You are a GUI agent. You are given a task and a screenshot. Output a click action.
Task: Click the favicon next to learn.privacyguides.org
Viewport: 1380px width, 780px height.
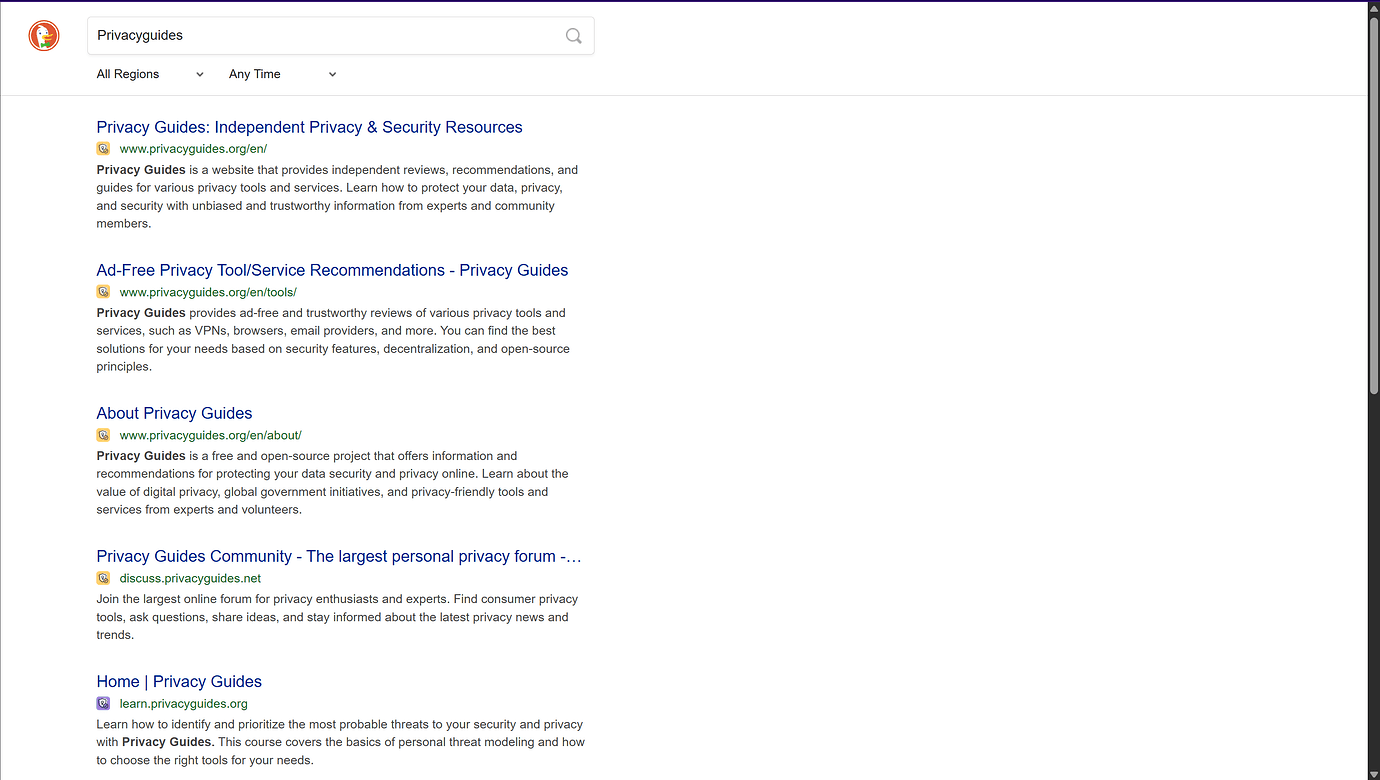(x=103, y=702)
